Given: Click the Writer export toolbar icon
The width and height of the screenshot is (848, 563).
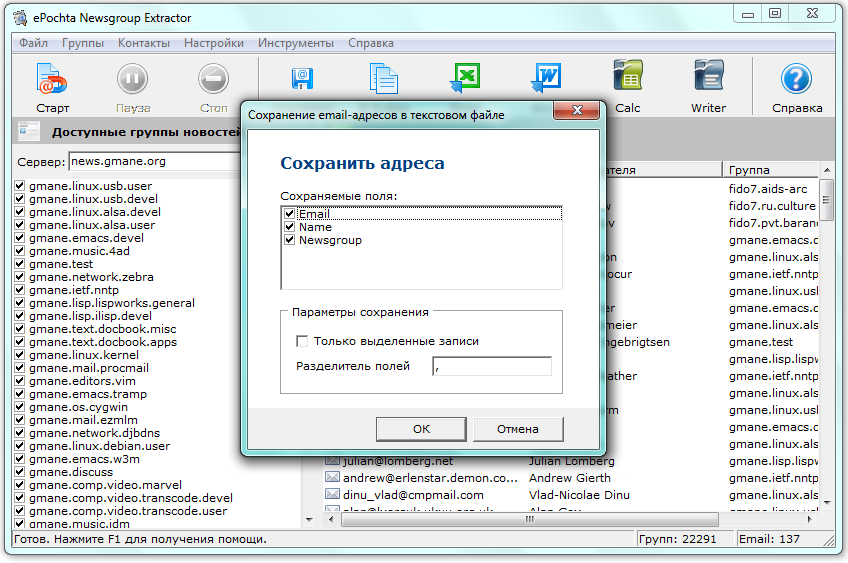Looking at the screenshot, I should (x=708, y=76).
